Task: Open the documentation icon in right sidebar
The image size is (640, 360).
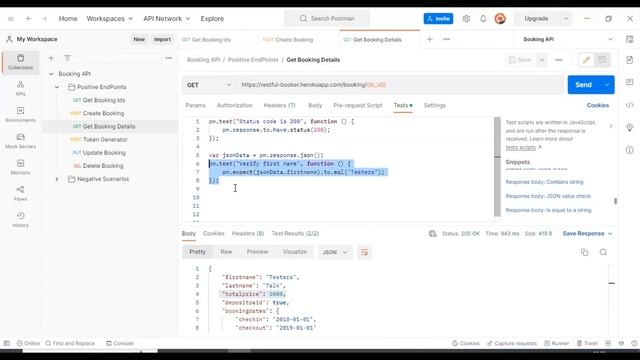Action: pyautogui.click(x=629, y=60)
